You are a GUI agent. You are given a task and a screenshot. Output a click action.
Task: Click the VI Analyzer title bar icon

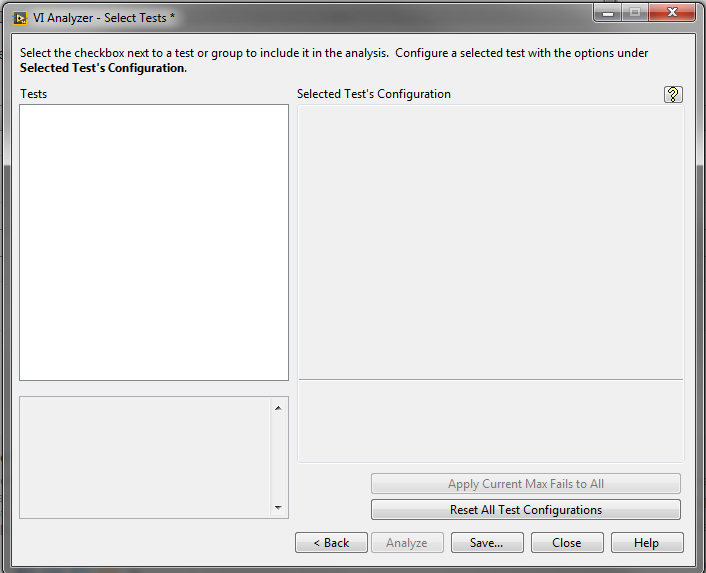tap(20, 18)
